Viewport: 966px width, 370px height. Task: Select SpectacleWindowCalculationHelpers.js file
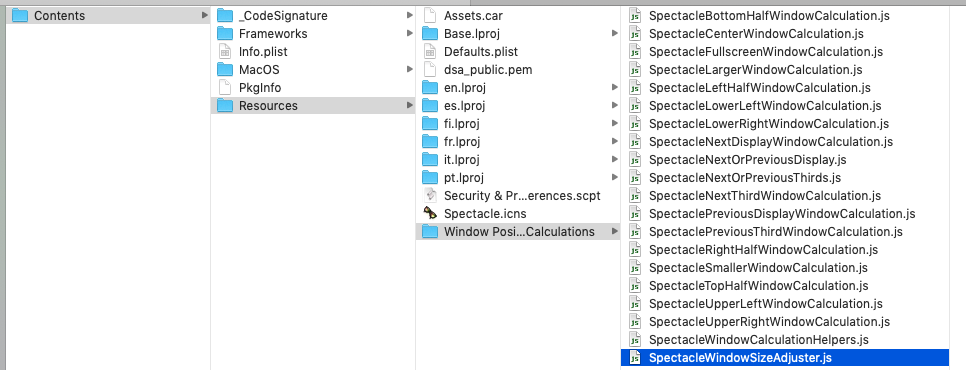coord(758,340)
